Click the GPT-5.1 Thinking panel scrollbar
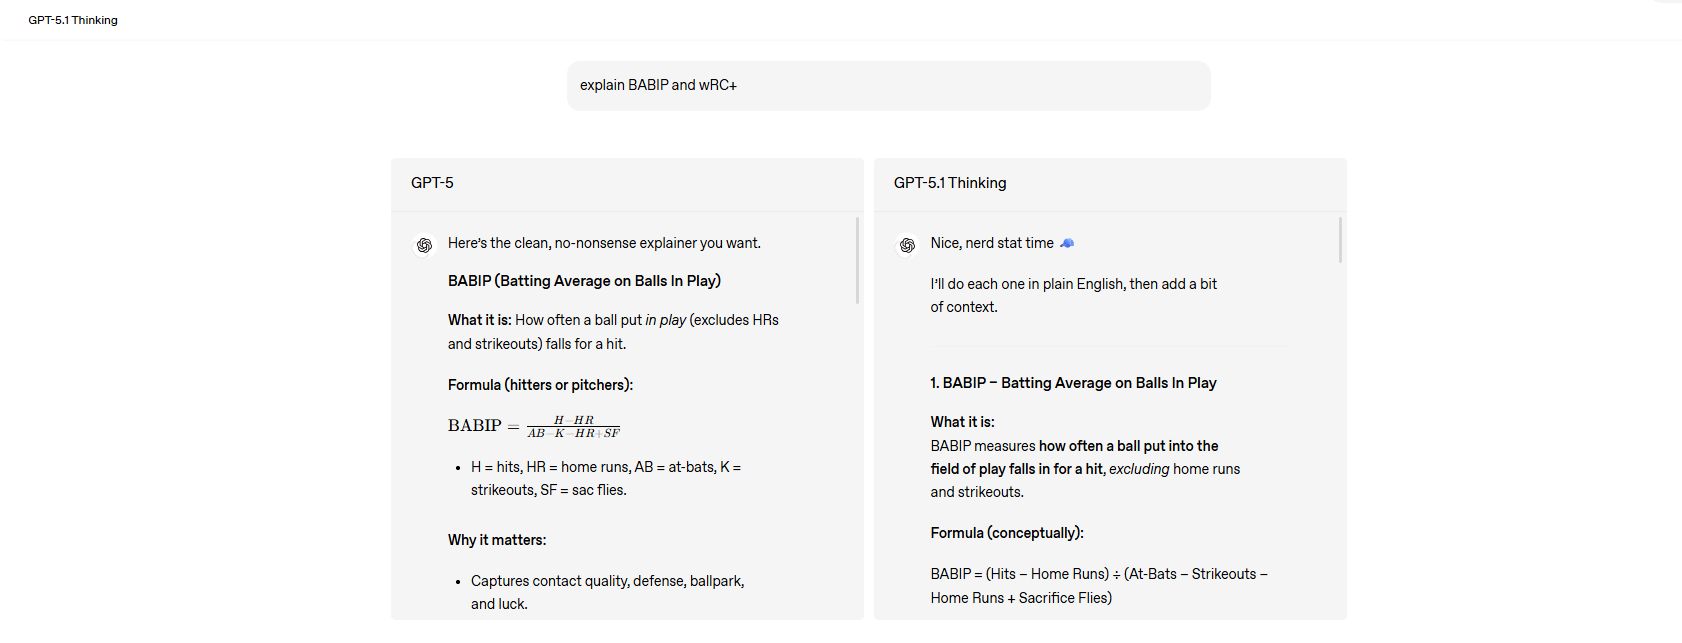 click(1340, 241)
